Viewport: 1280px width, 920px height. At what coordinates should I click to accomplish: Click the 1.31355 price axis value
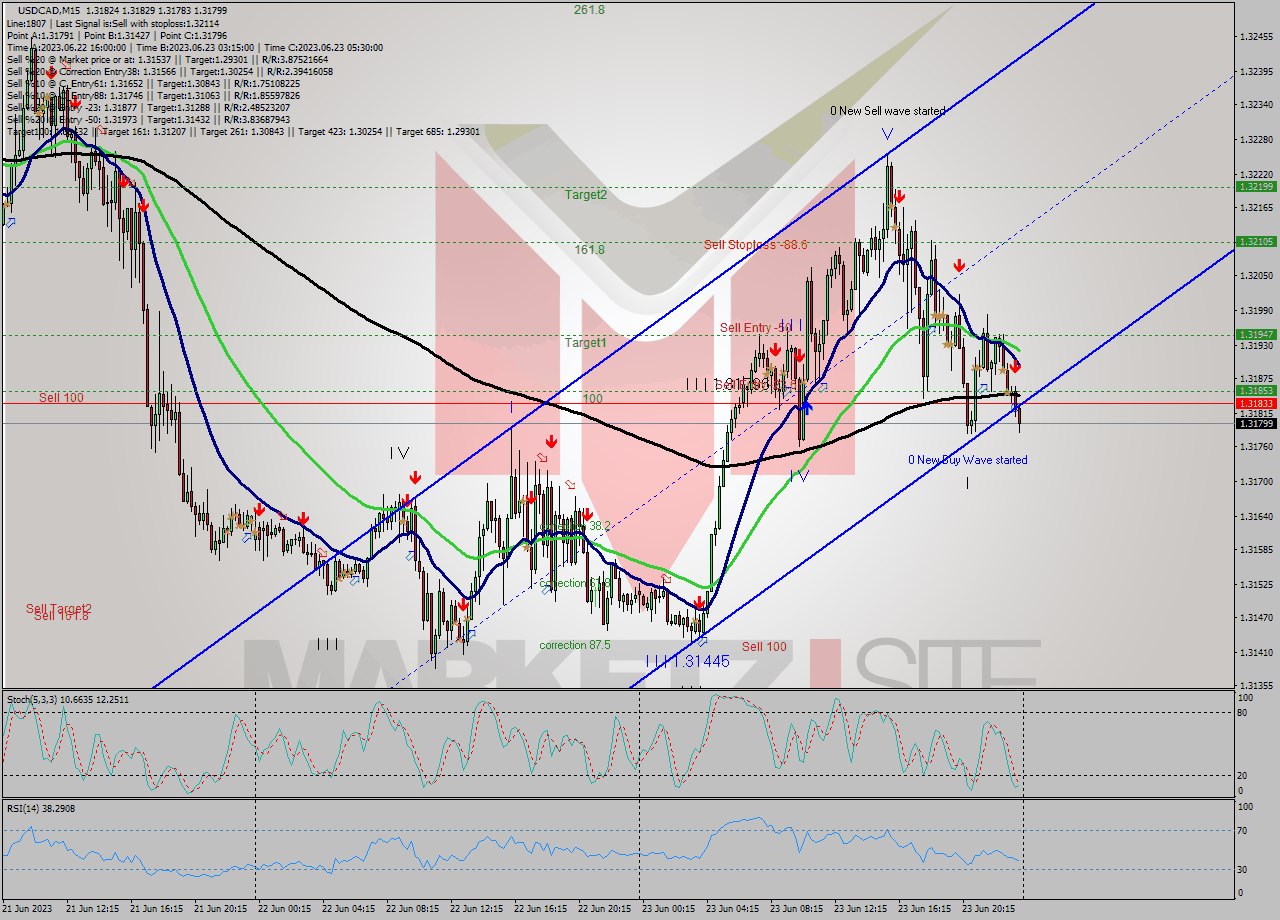point(1255,686)
